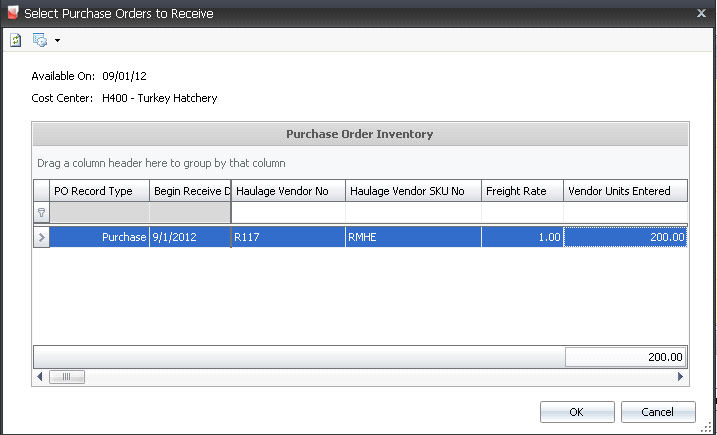Close the Select Purchase Orders dialog
The image size is (717, 435).
point(701,13)
